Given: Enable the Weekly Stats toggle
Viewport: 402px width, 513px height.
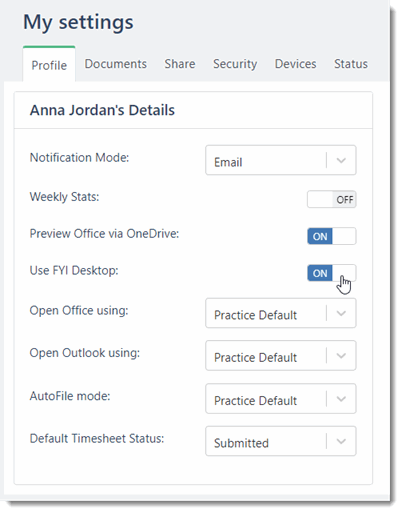Looking at the screenshot, I should (x=332, y=199).
